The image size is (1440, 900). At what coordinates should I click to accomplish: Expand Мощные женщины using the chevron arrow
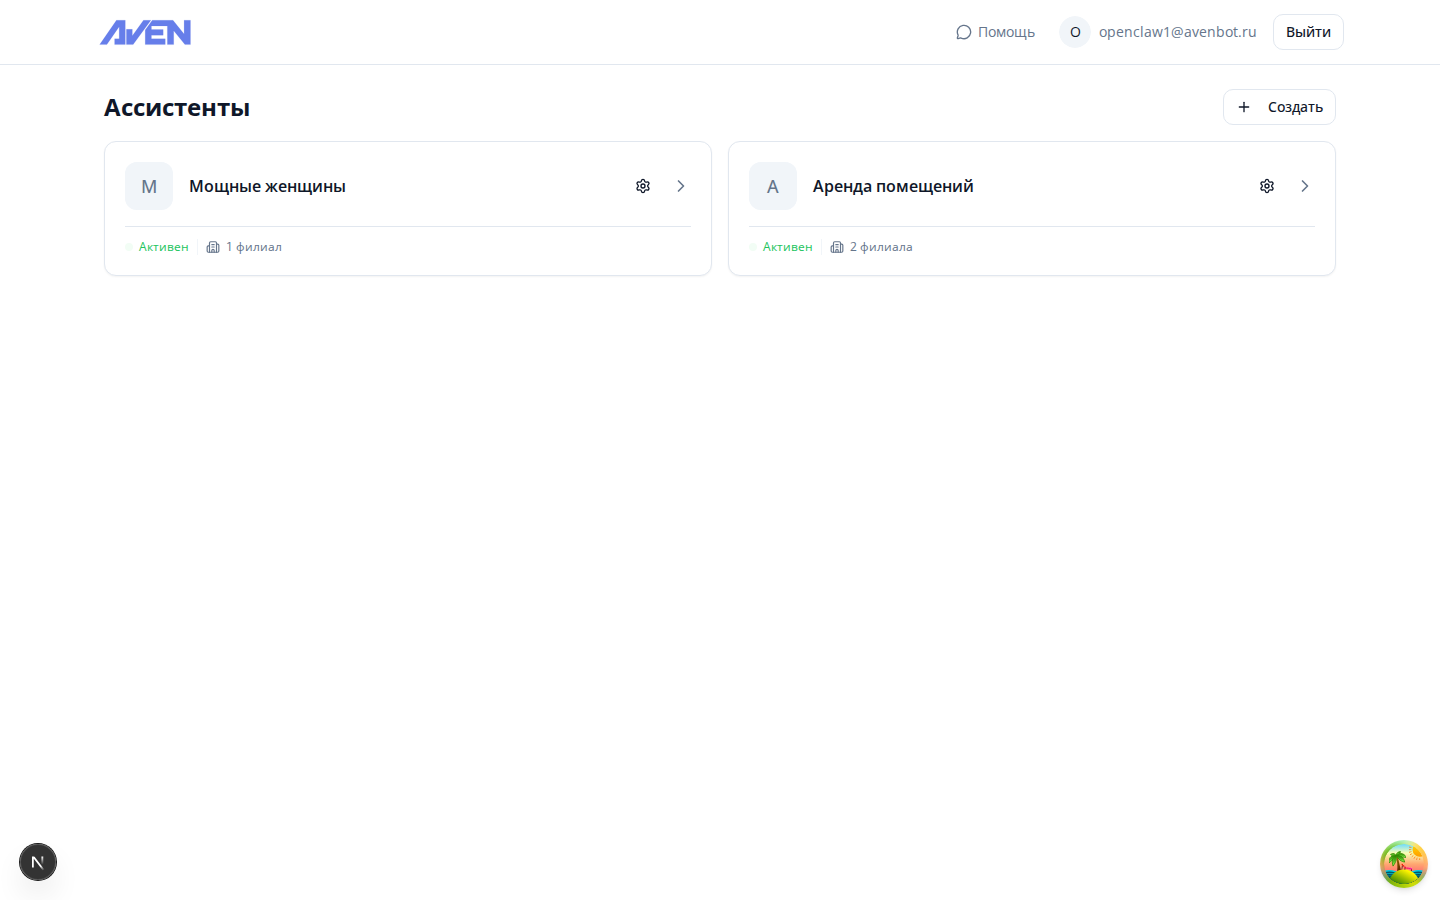[681, 186]
